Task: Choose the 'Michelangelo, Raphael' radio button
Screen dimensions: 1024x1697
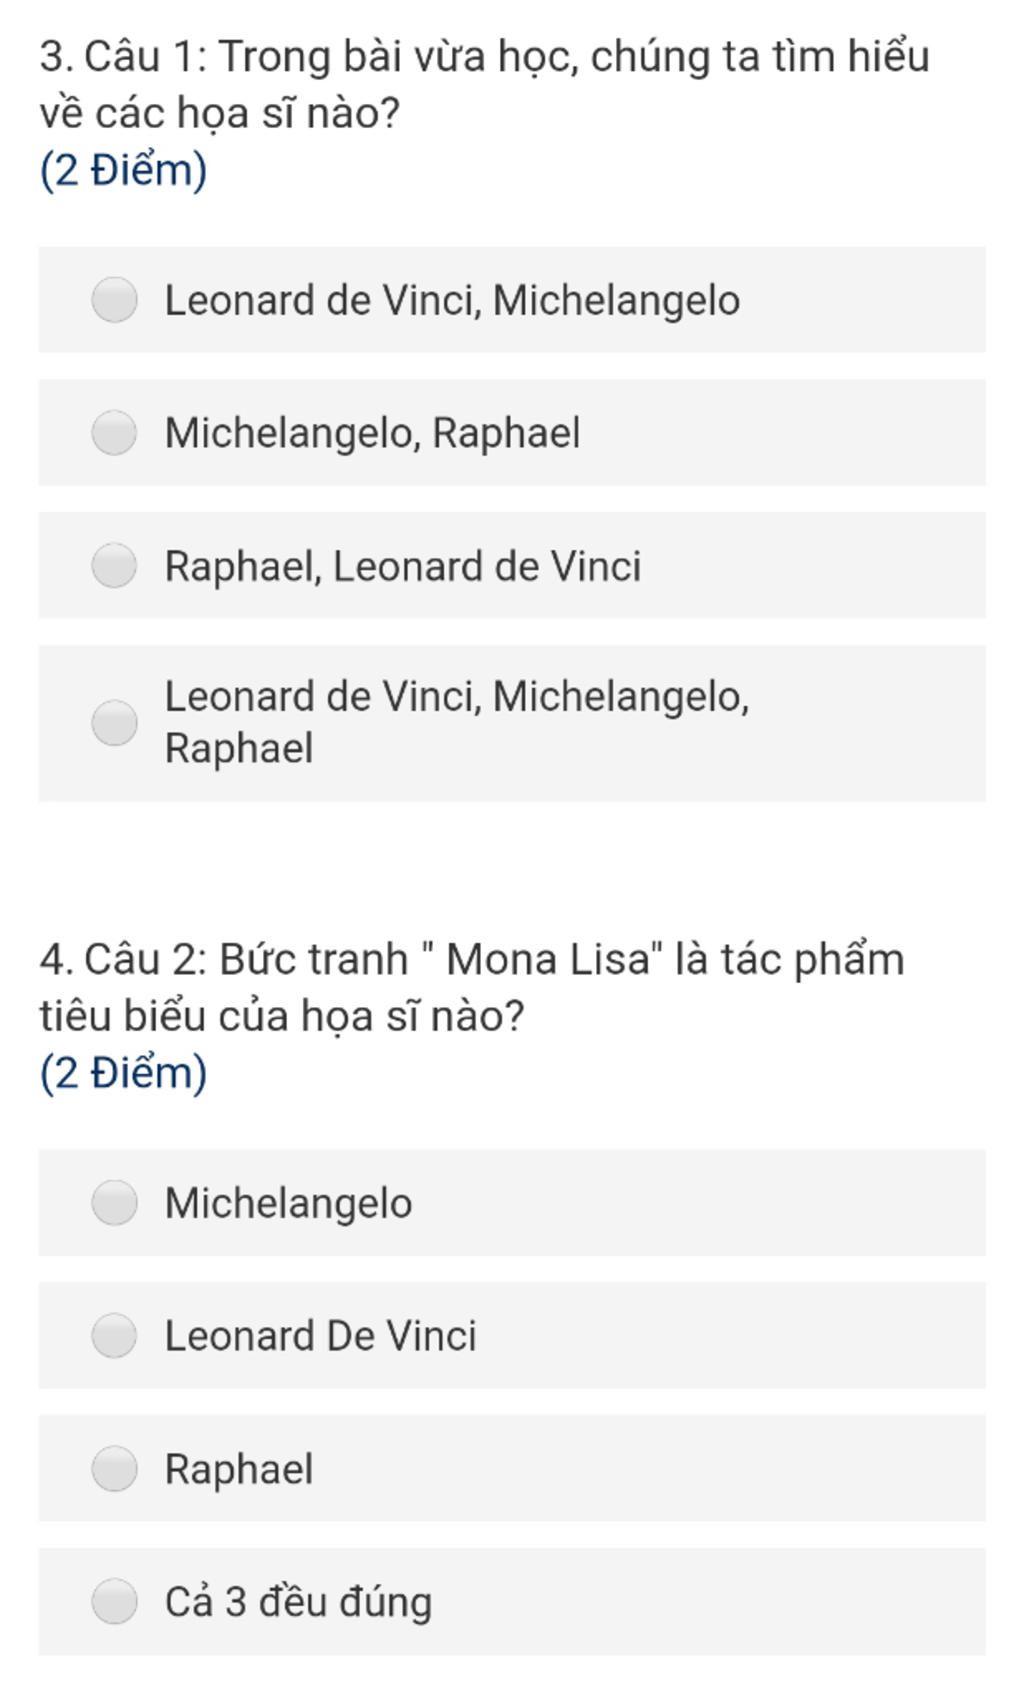Action: click(114, 433)
